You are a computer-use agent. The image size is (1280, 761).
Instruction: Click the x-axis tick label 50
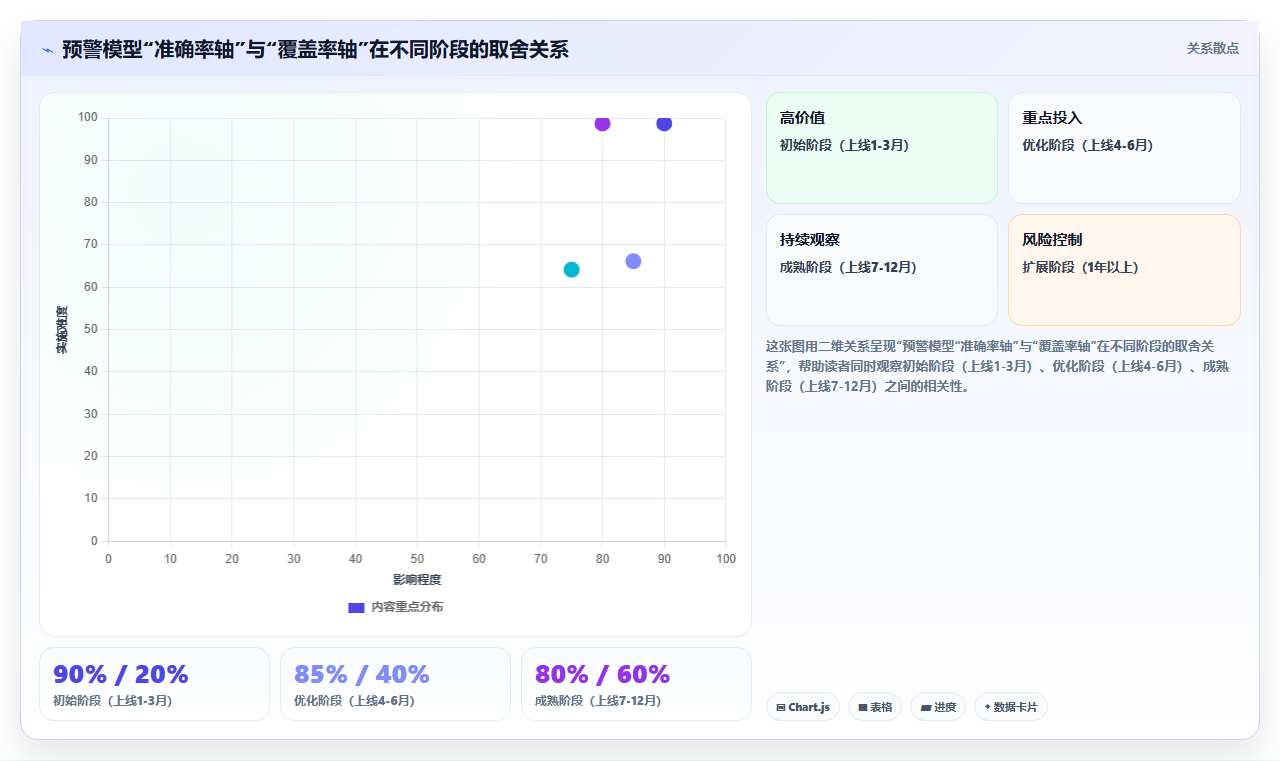[x=417, y=558]
